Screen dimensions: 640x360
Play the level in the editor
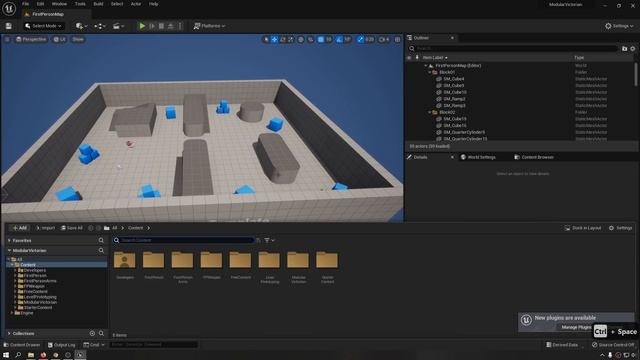click(x=142, y=26)
